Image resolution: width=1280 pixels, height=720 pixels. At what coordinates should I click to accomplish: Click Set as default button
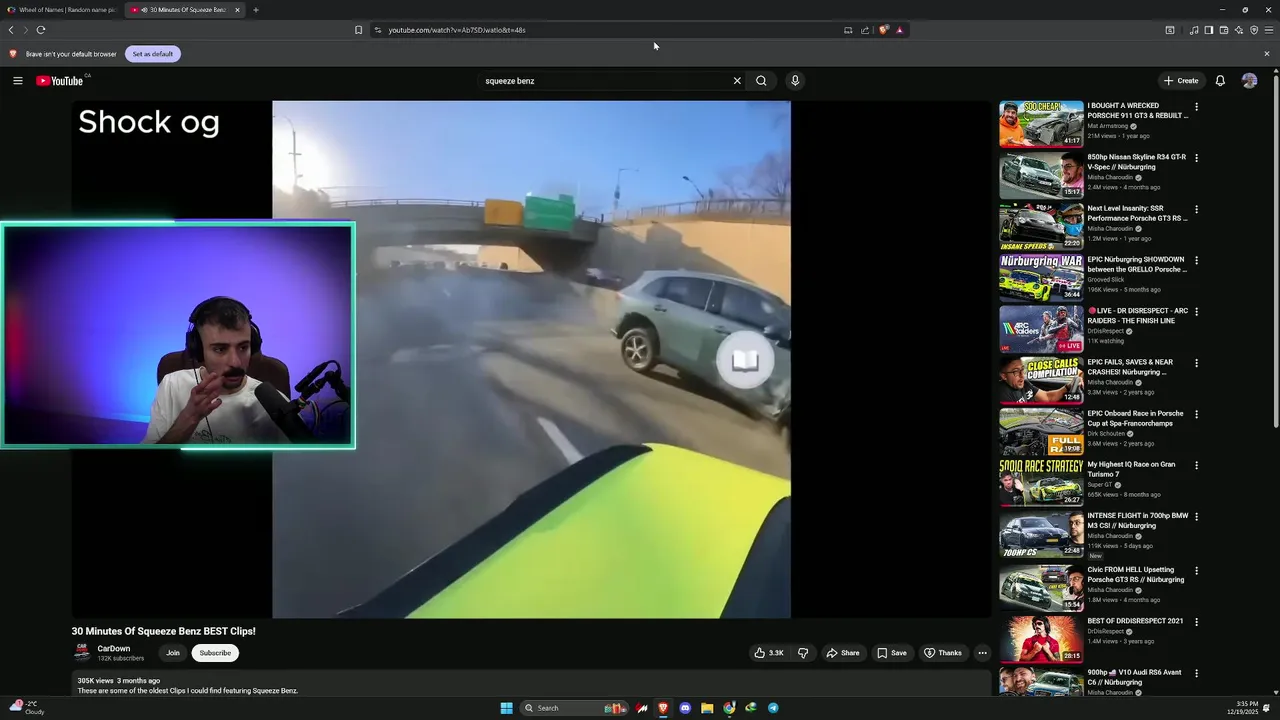click(153, 54)
